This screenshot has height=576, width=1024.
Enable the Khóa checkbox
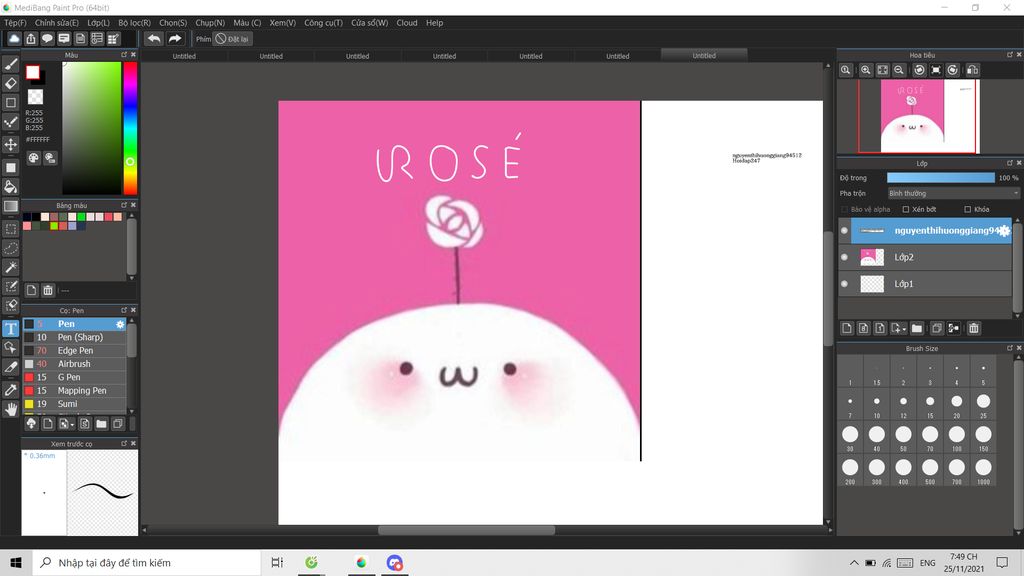[968, 210]
